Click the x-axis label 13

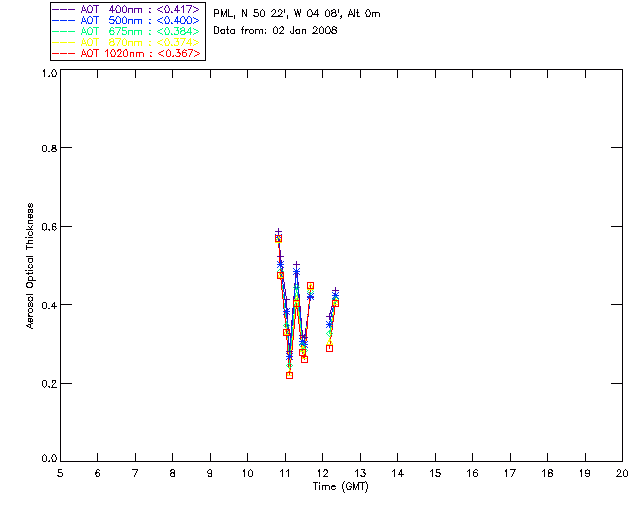360,473
